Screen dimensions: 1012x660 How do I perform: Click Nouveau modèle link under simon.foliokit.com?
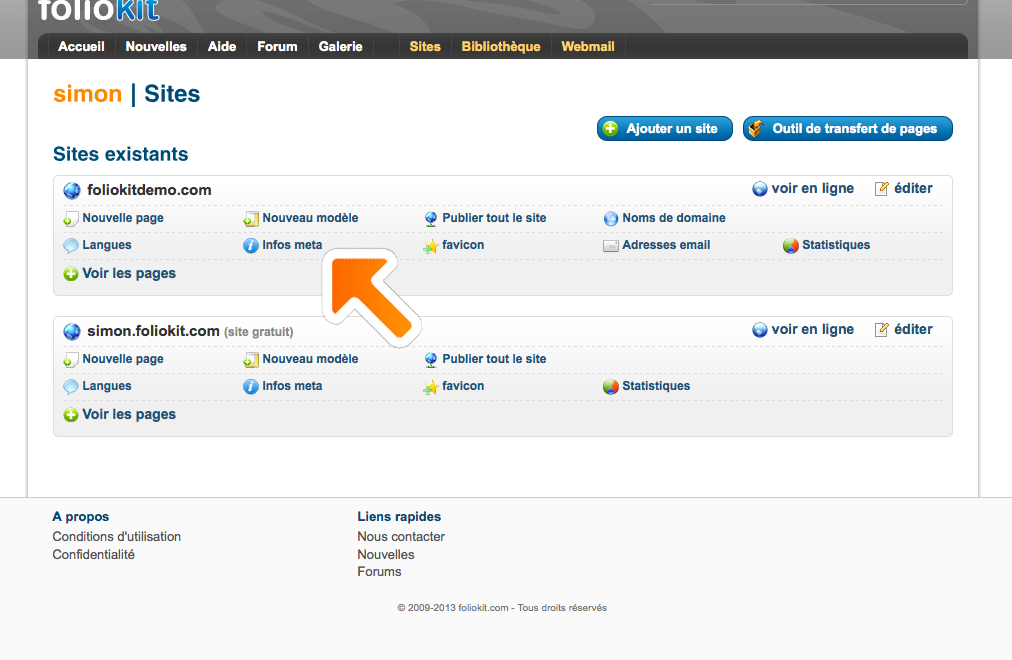(x=310, y=359)
